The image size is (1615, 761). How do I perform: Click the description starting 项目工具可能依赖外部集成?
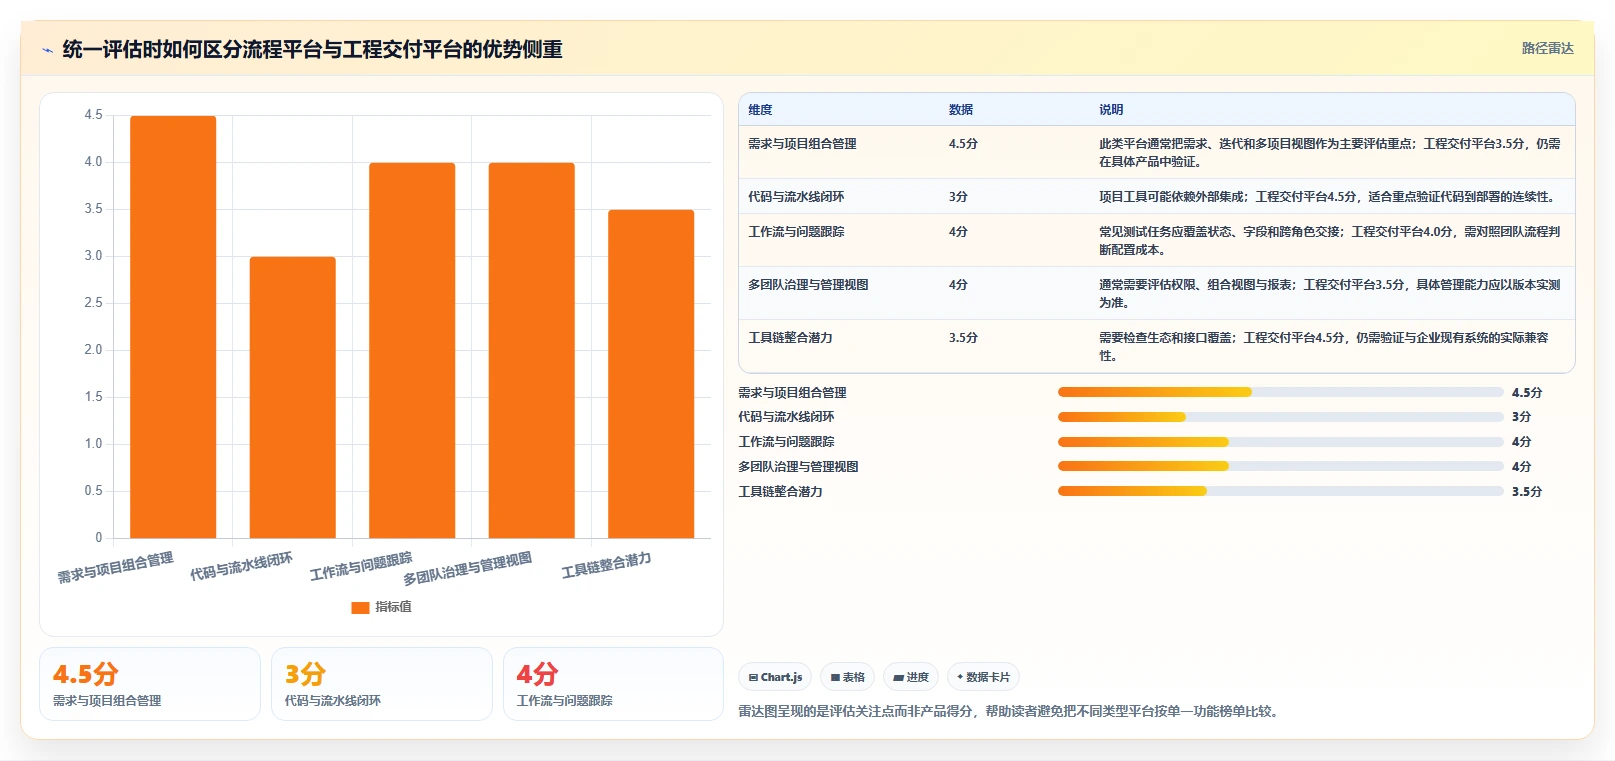(1327, 197)
